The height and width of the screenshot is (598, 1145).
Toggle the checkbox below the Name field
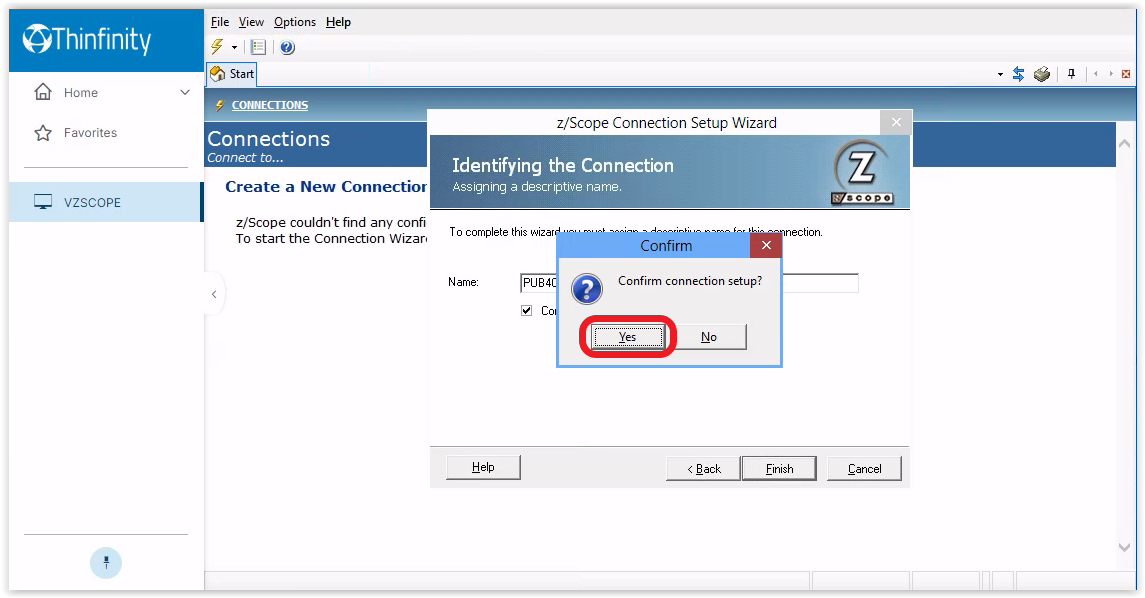pos(526,310)
